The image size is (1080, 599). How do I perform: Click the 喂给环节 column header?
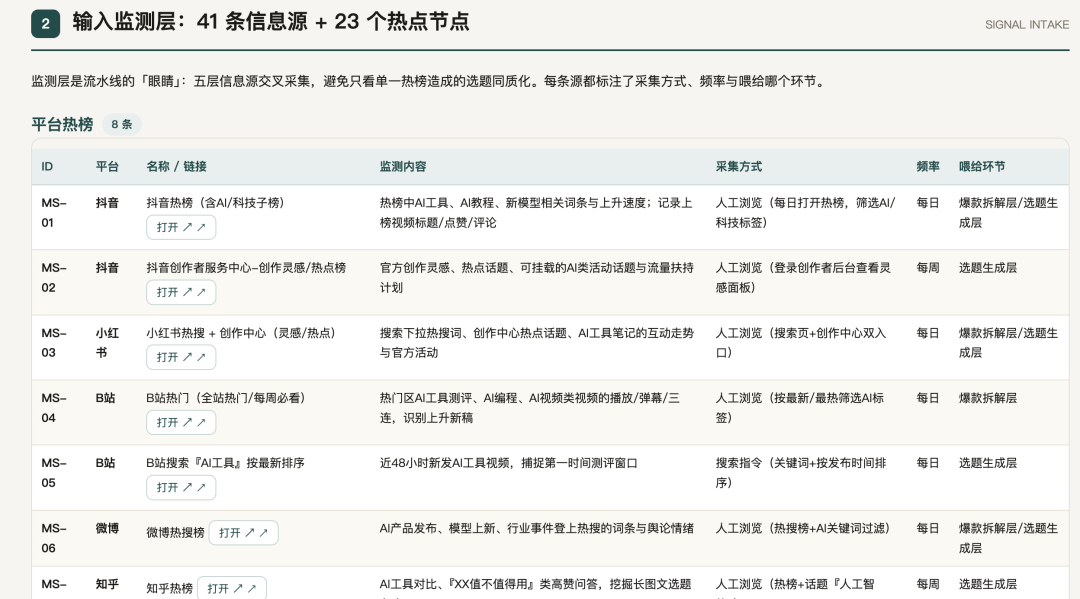(982, 167)
